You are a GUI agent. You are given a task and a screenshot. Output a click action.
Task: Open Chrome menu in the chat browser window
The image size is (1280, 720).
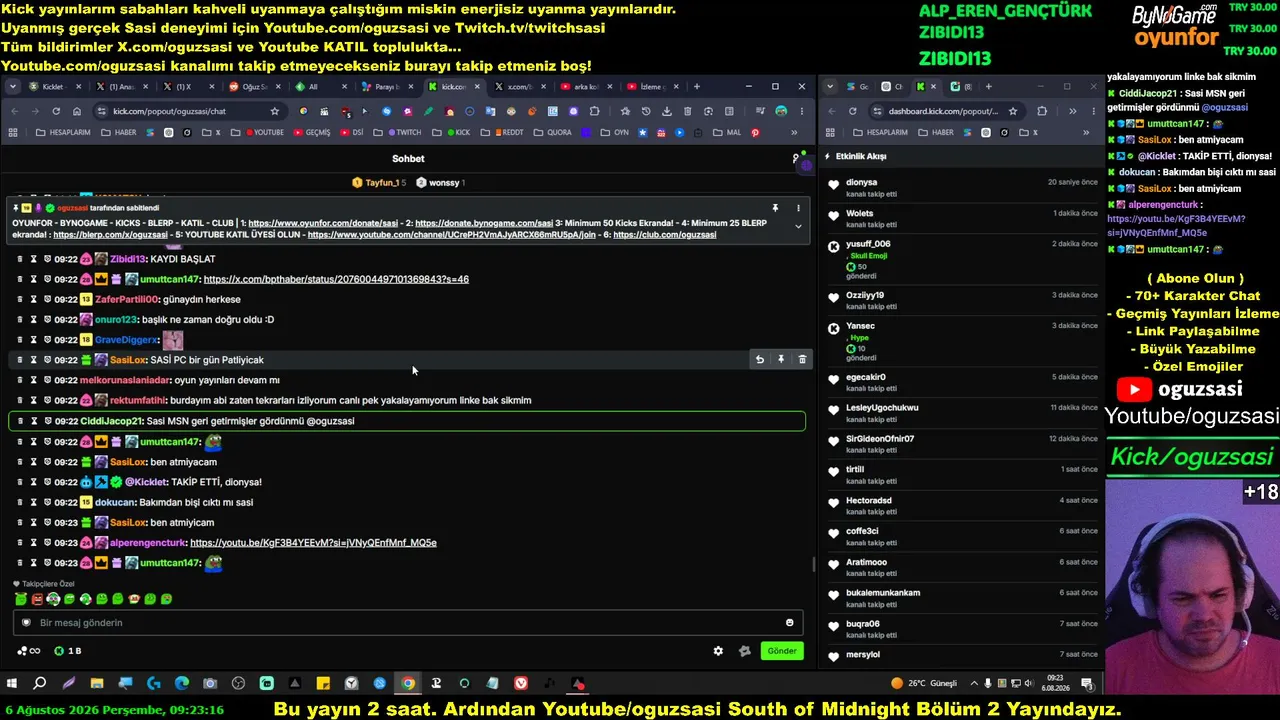click(803, 111)
